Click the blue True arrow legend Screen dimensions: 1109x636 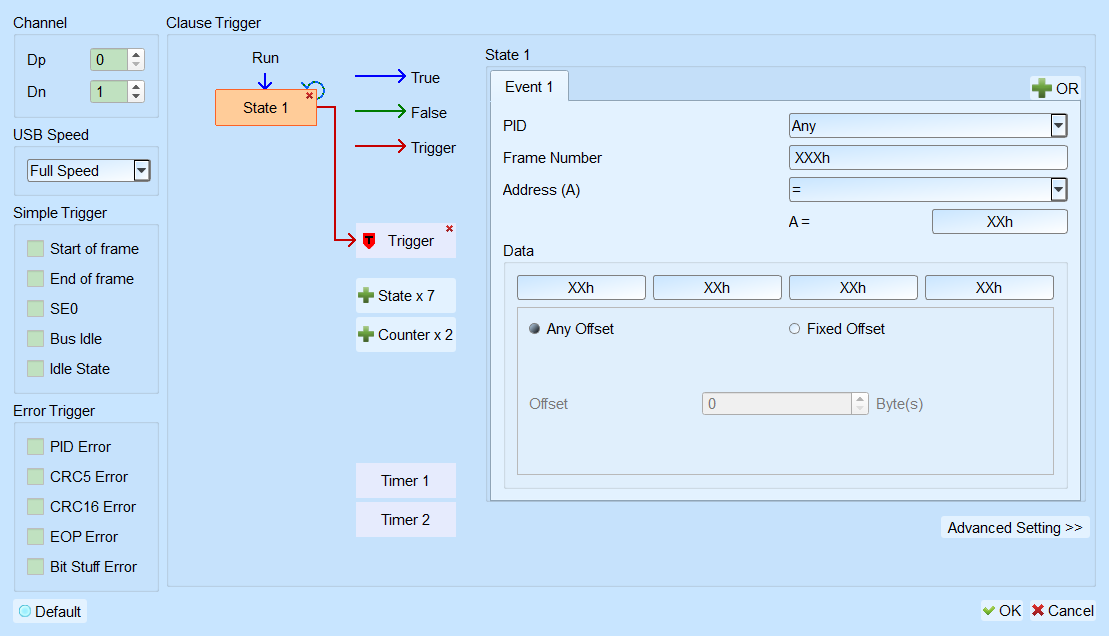[381, 76]
